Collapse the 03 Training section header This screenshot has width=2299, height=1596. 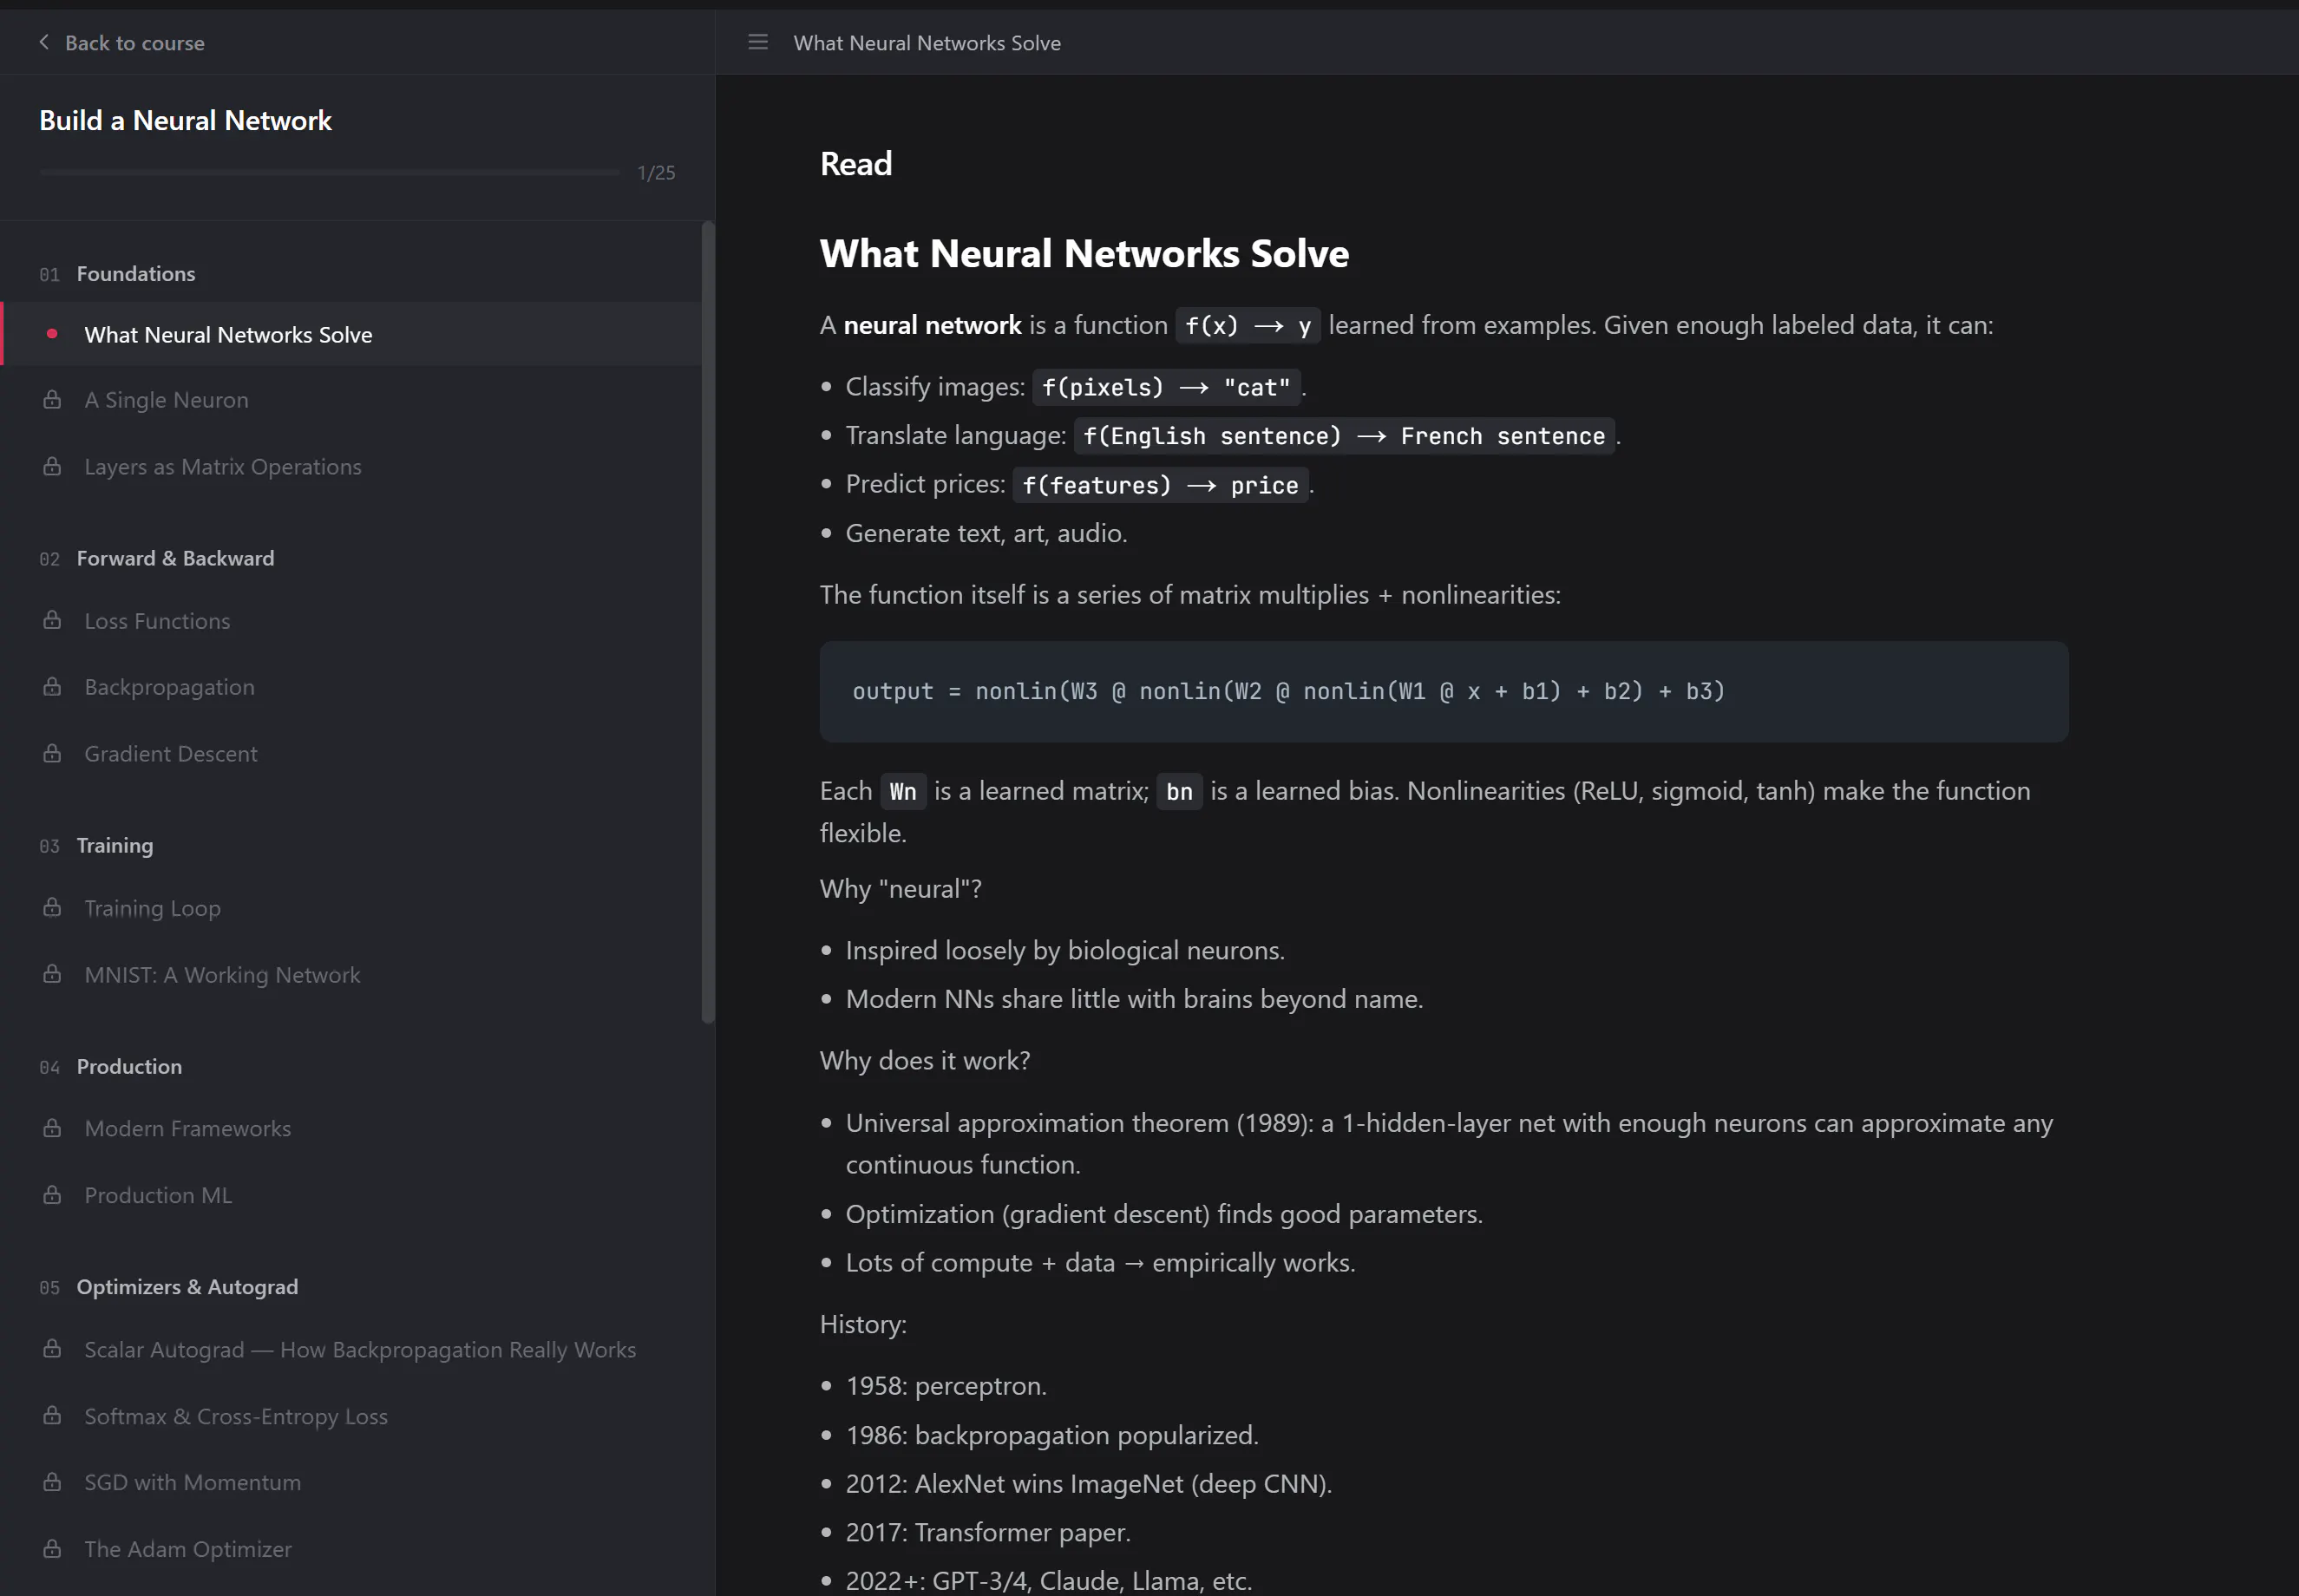coord(97,846)
